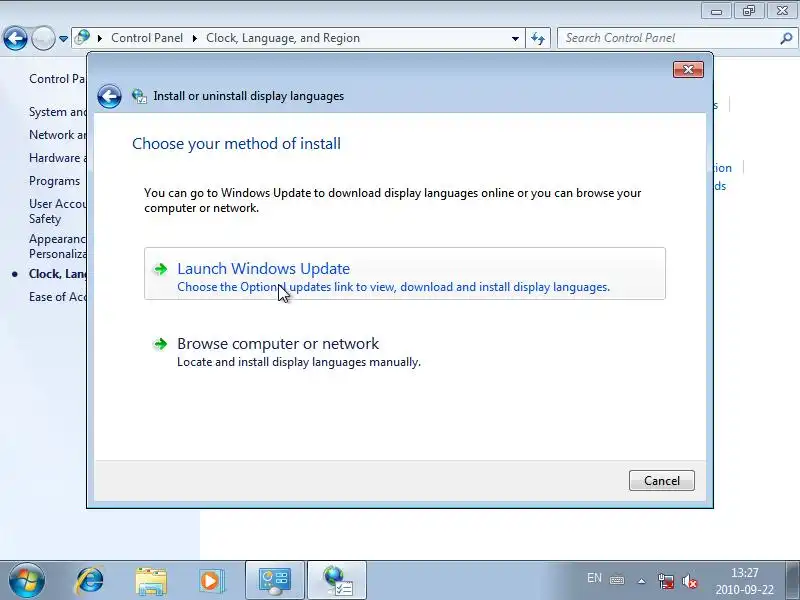Cancel the install languages dialog
Screen dimensions: 800x600
(x=661, y=481)
